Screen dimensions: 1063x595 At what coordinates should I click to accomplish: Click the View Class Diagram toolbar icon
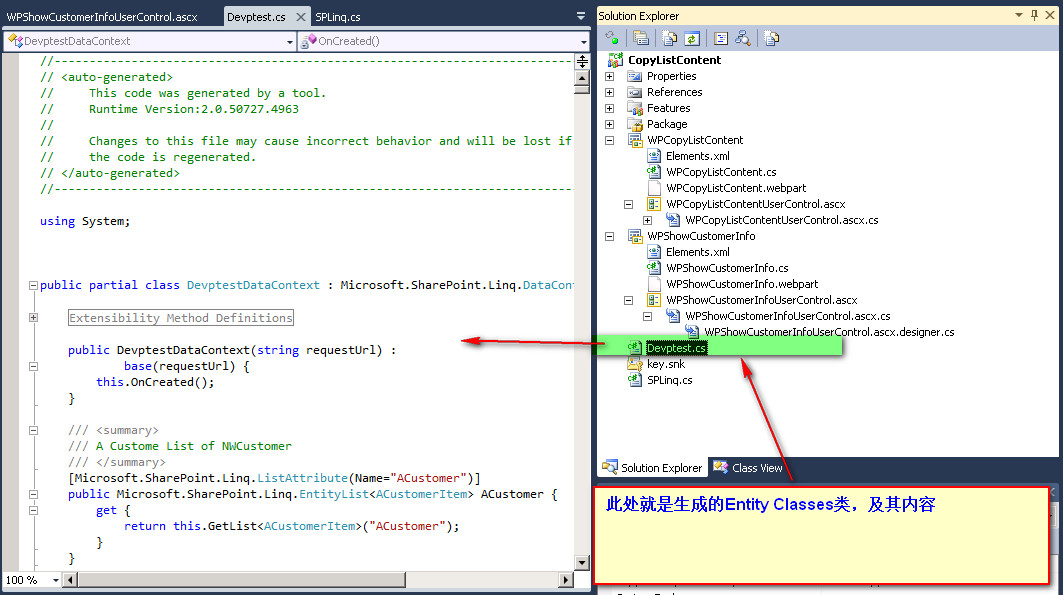pyautogui.click(x=742, y=38)
